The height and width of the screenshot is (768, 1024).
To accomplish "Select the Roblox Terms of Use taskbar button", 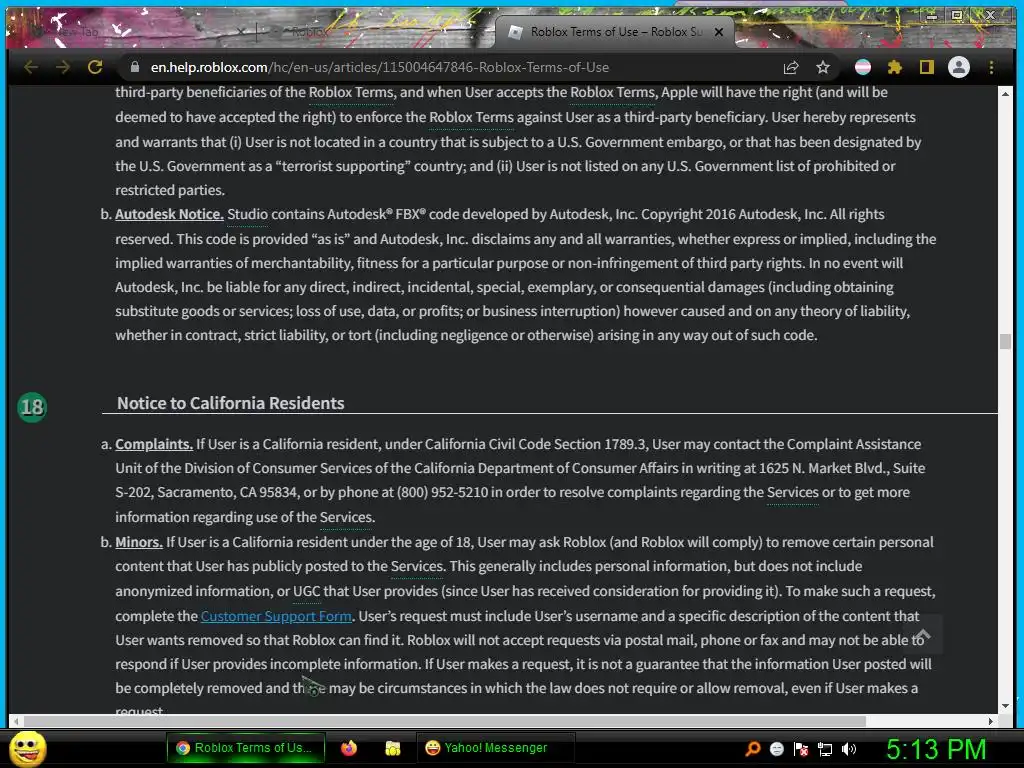I will coord(246,748).
